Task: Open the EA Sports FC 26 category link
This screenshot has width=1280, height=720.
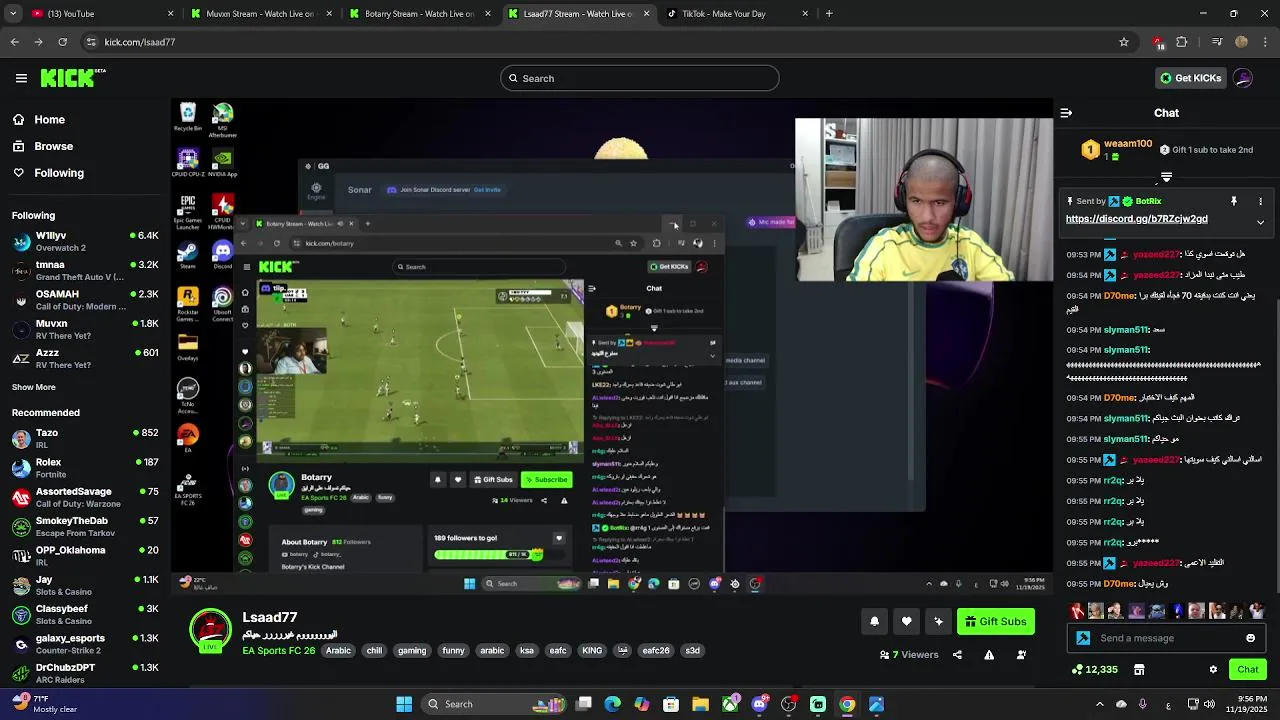Action: pyautogui.click(x=278, y=651)
